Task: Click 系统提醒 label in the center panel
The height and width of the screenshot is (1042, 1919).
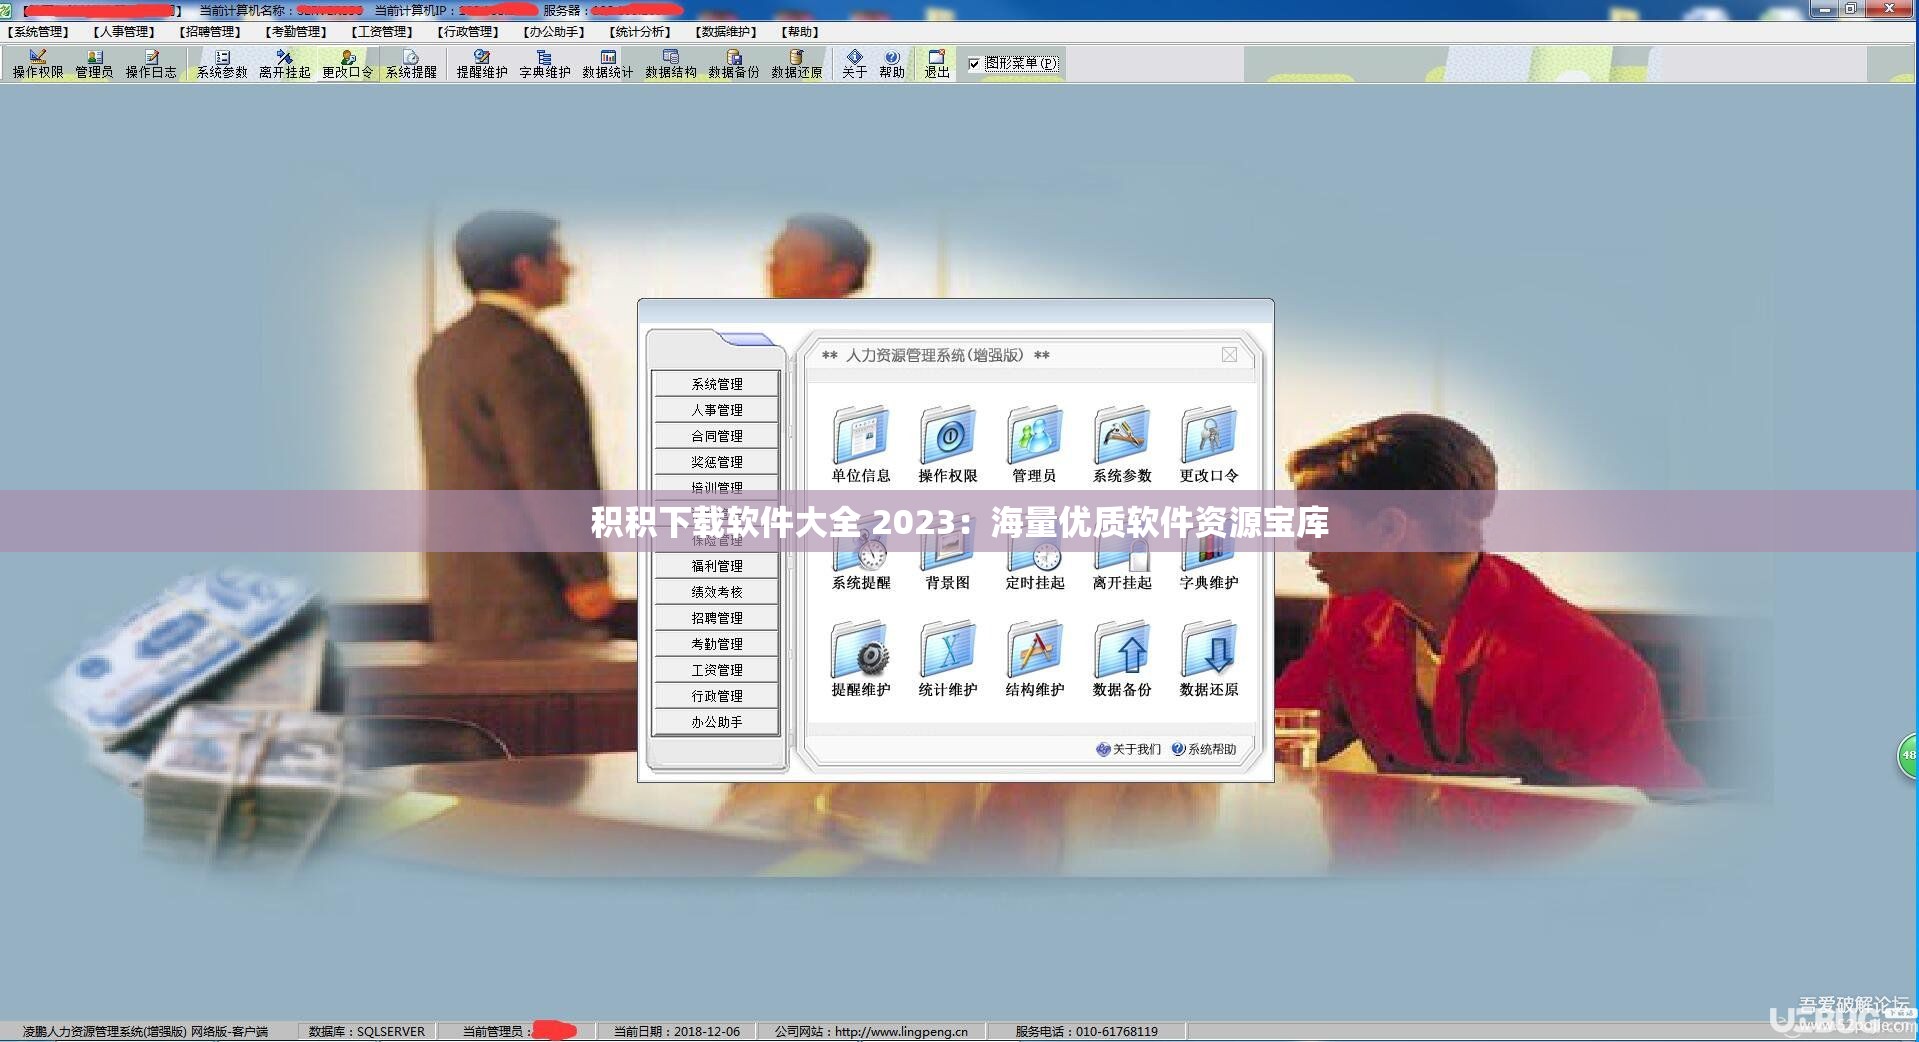Action: 861,582
